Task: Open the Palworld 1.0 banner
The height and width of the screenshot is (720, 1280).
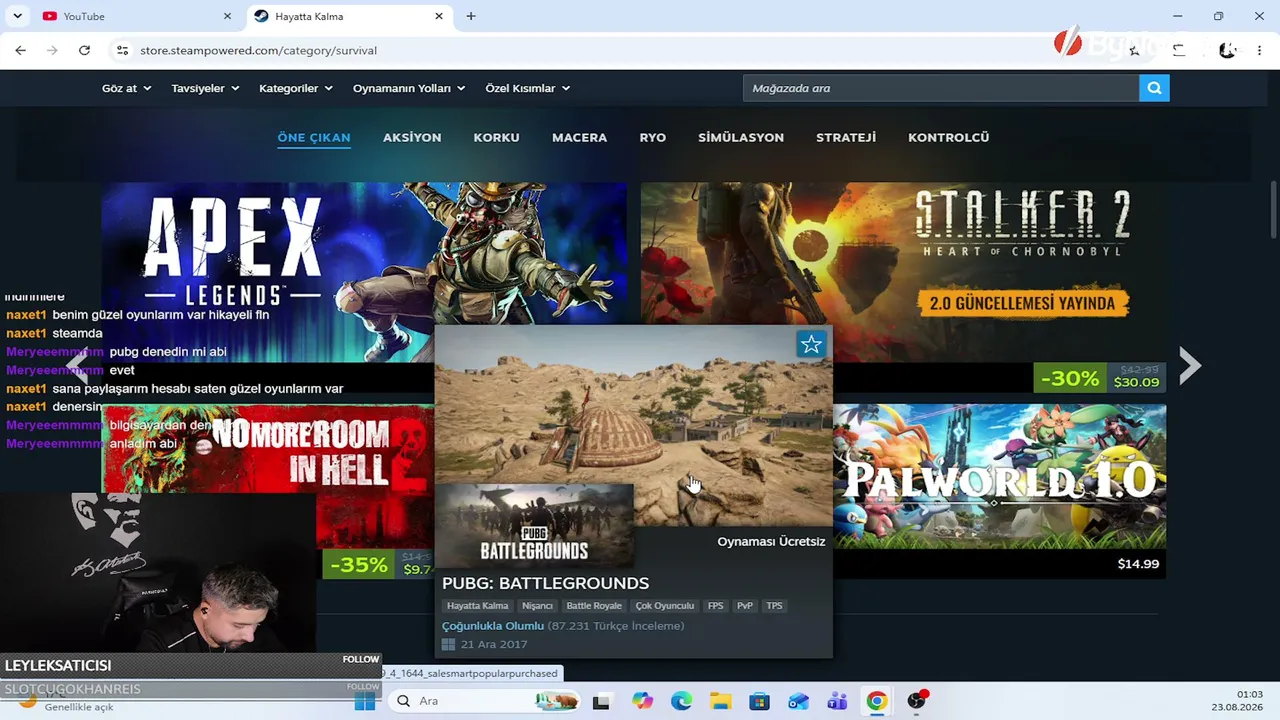Action: [x=999, y=476]
